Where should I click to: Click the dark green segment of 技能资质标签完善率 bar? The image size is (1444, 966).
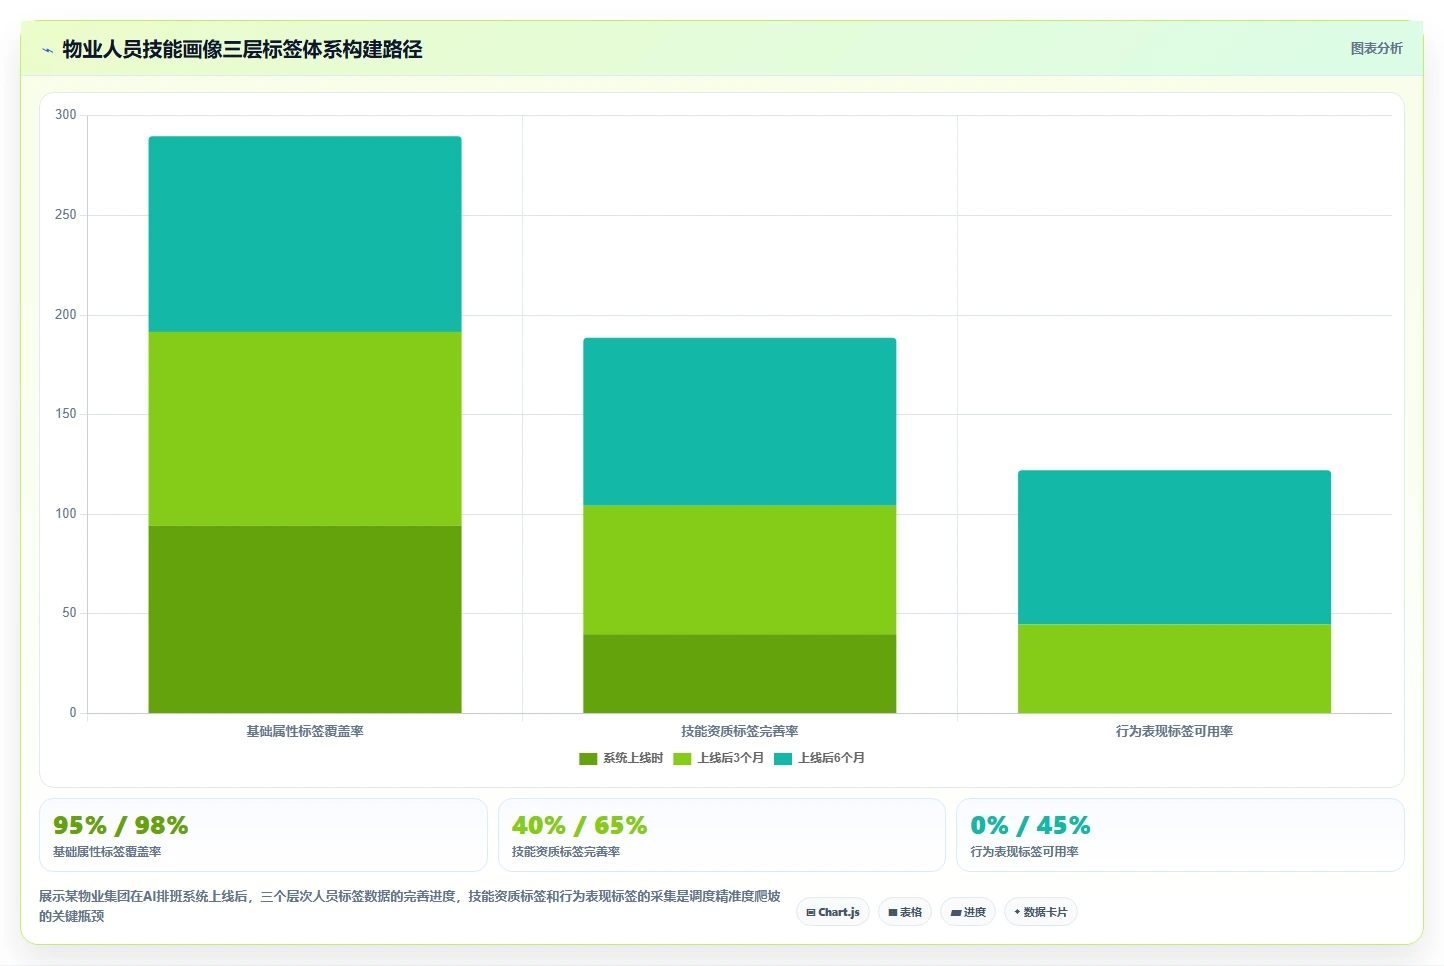pyautogui.click(x=740, y=674)
